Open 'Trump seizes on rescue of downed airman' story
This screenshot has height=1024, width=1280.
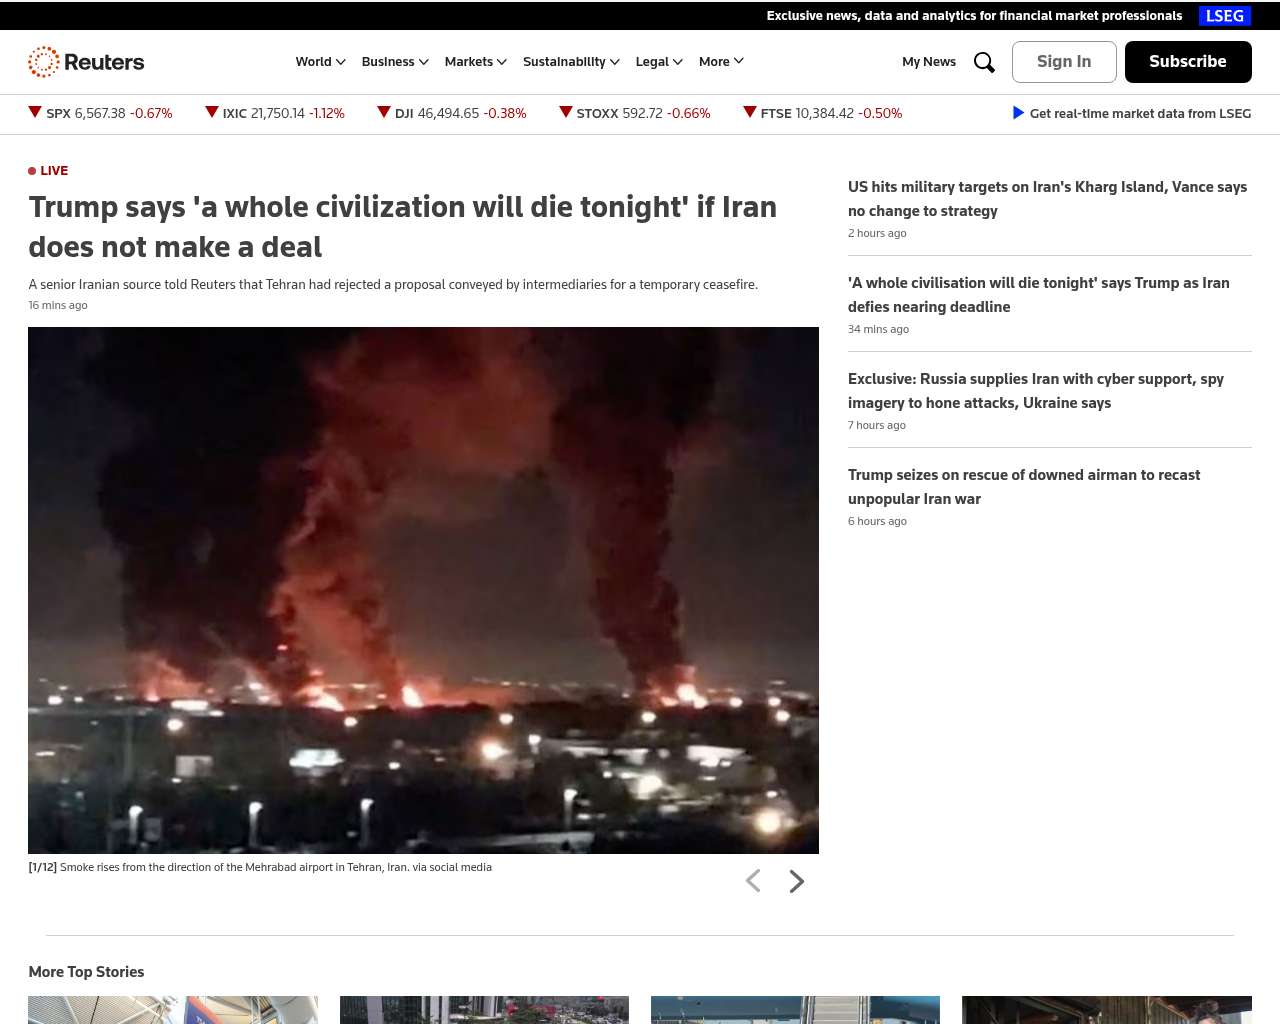click(1024, 487)
